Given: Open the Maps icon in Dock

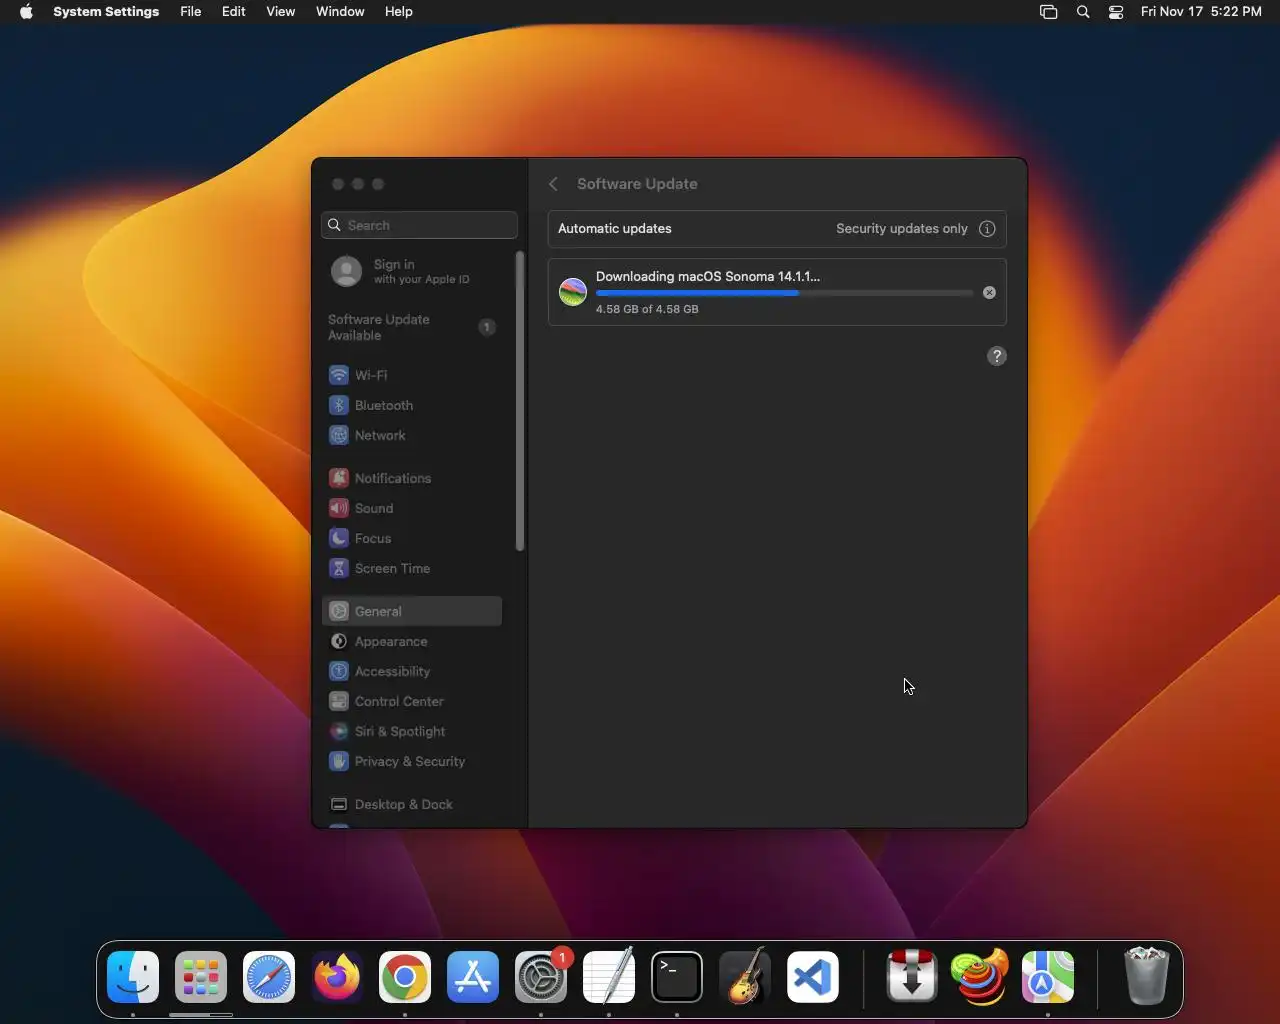Looking at the screenshot, I should pos(1048,977).
